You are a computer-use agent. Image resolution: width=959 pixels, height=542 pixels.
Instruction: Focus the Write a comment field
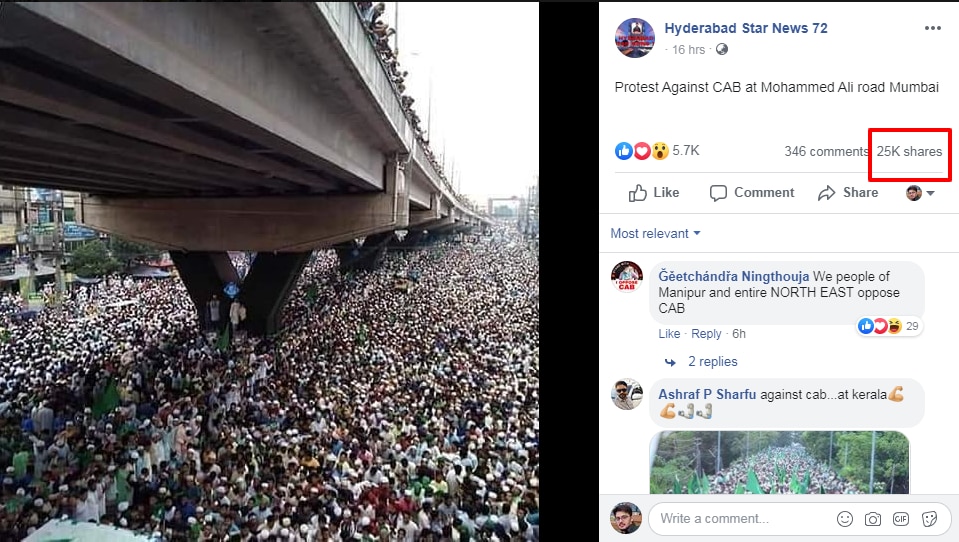pos(740,519)
